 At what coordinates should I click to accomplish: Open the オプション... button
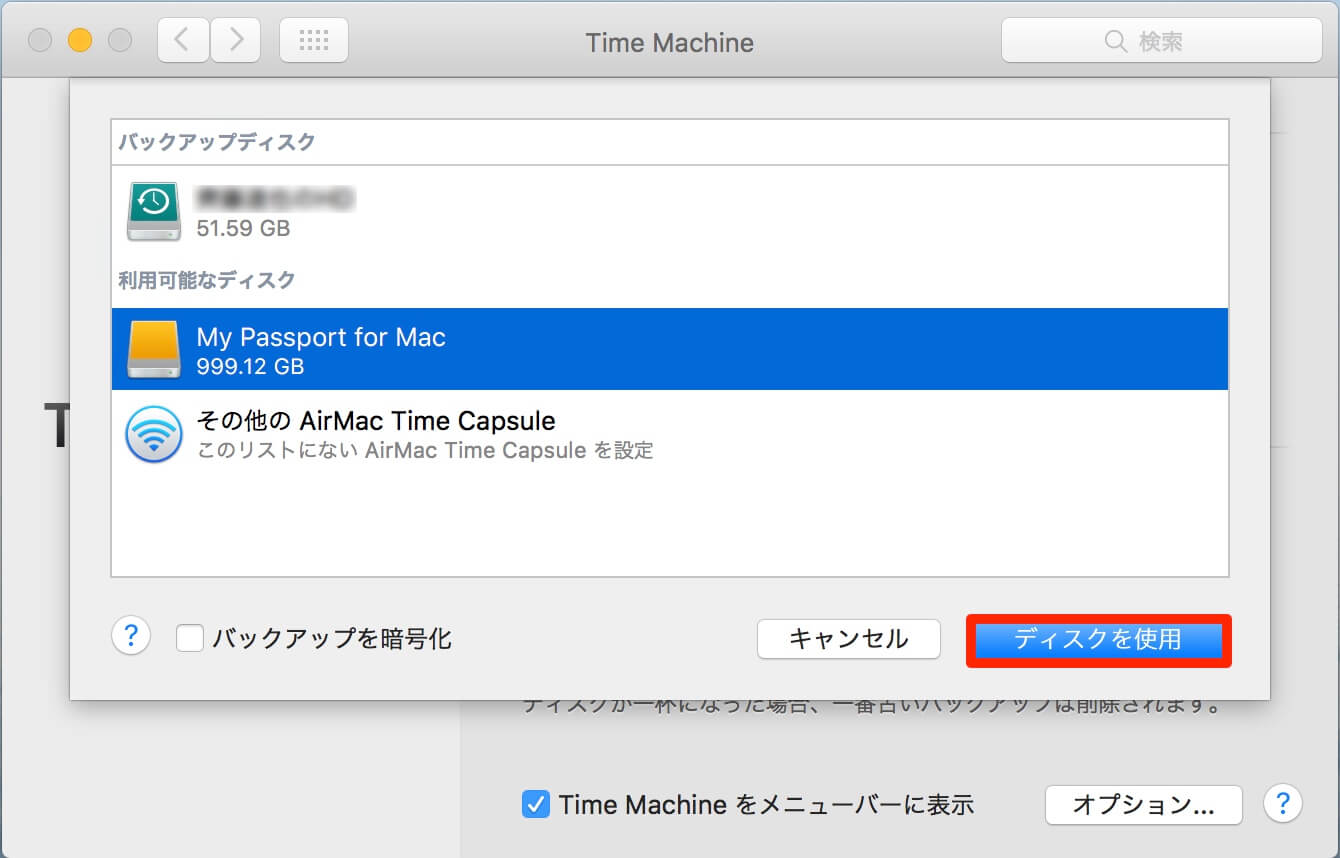(1143, 804)
